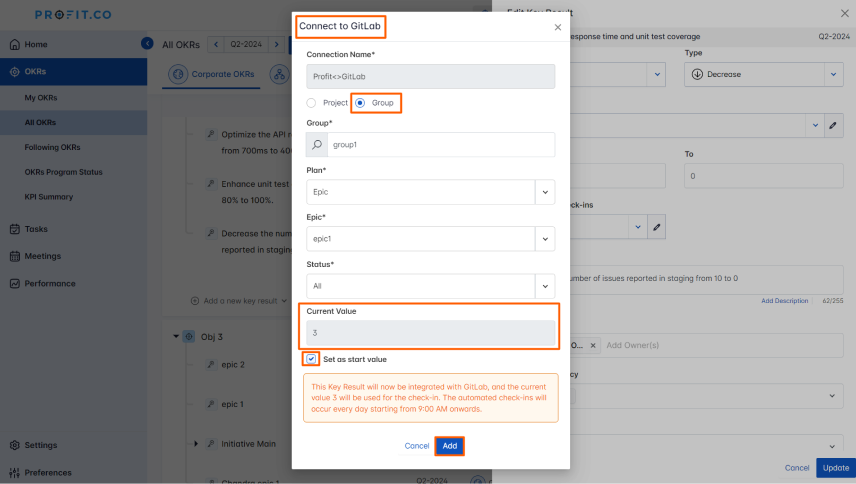856x484 pixels.
Task: Click pencil edit icon beside top dropdown
Action: [833, 126]
